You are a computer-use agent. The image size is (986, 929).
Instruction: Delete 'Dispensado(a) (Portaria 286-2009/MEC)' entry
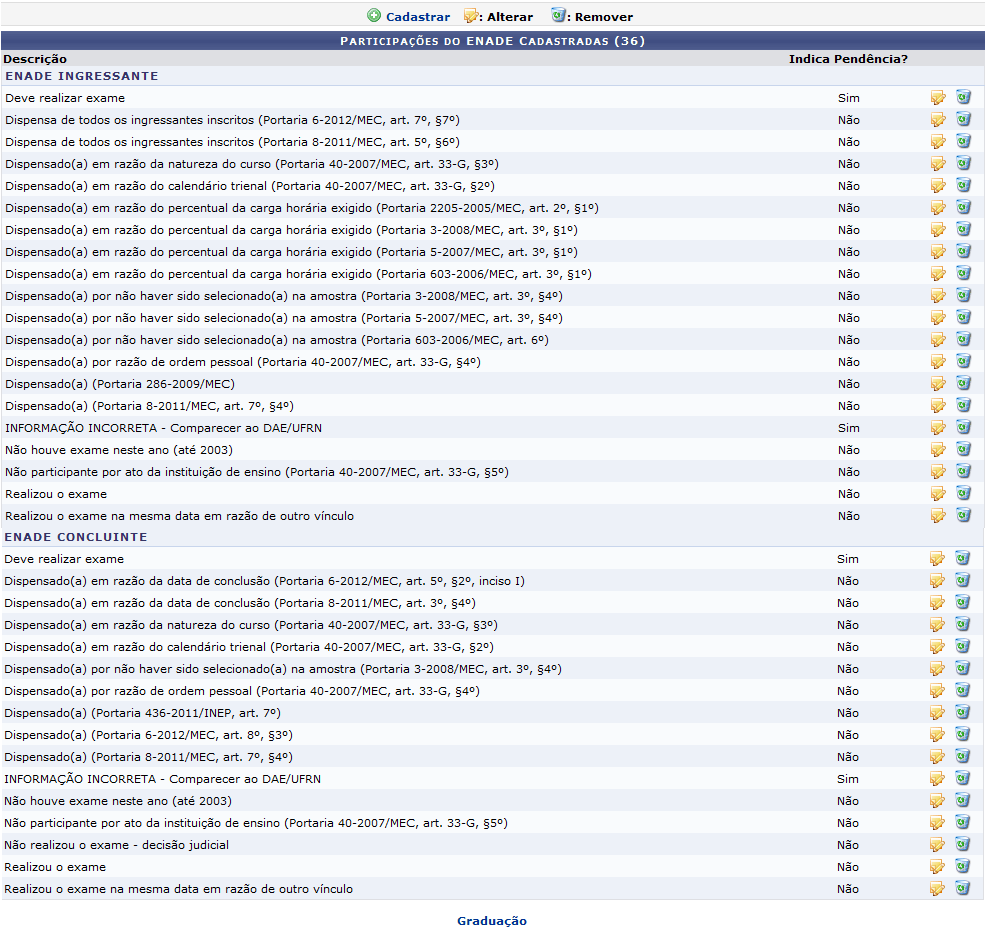pyautogui.click(x=963, y=384)
